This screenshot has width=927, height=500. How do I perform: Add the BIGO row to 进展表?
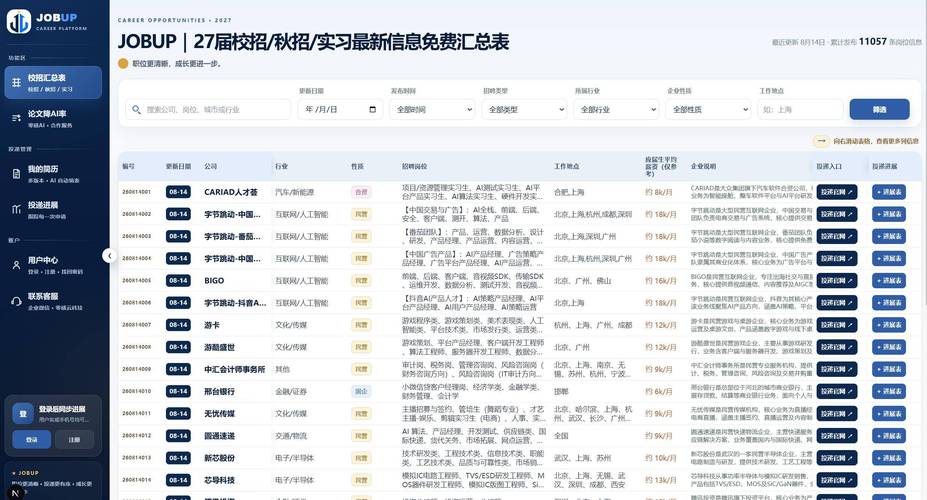click(x=889, y=281)
